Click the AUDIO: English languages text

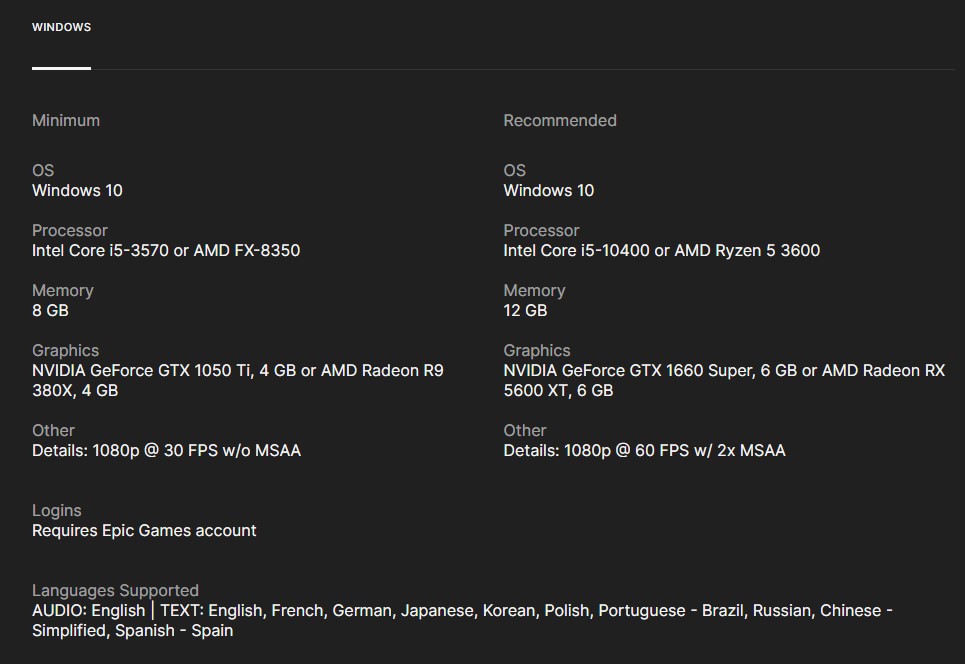pos(88,610)
